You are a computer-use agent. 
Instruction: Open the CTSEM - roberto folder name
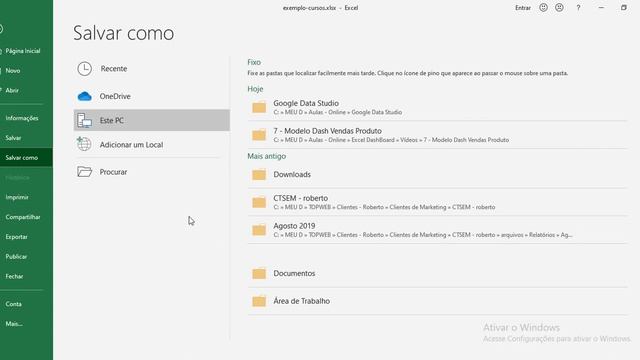(x=300, y=198)
